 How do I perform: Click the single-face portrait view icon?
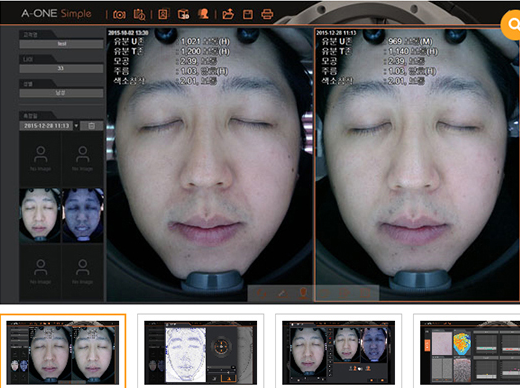[x=163, y=14]
